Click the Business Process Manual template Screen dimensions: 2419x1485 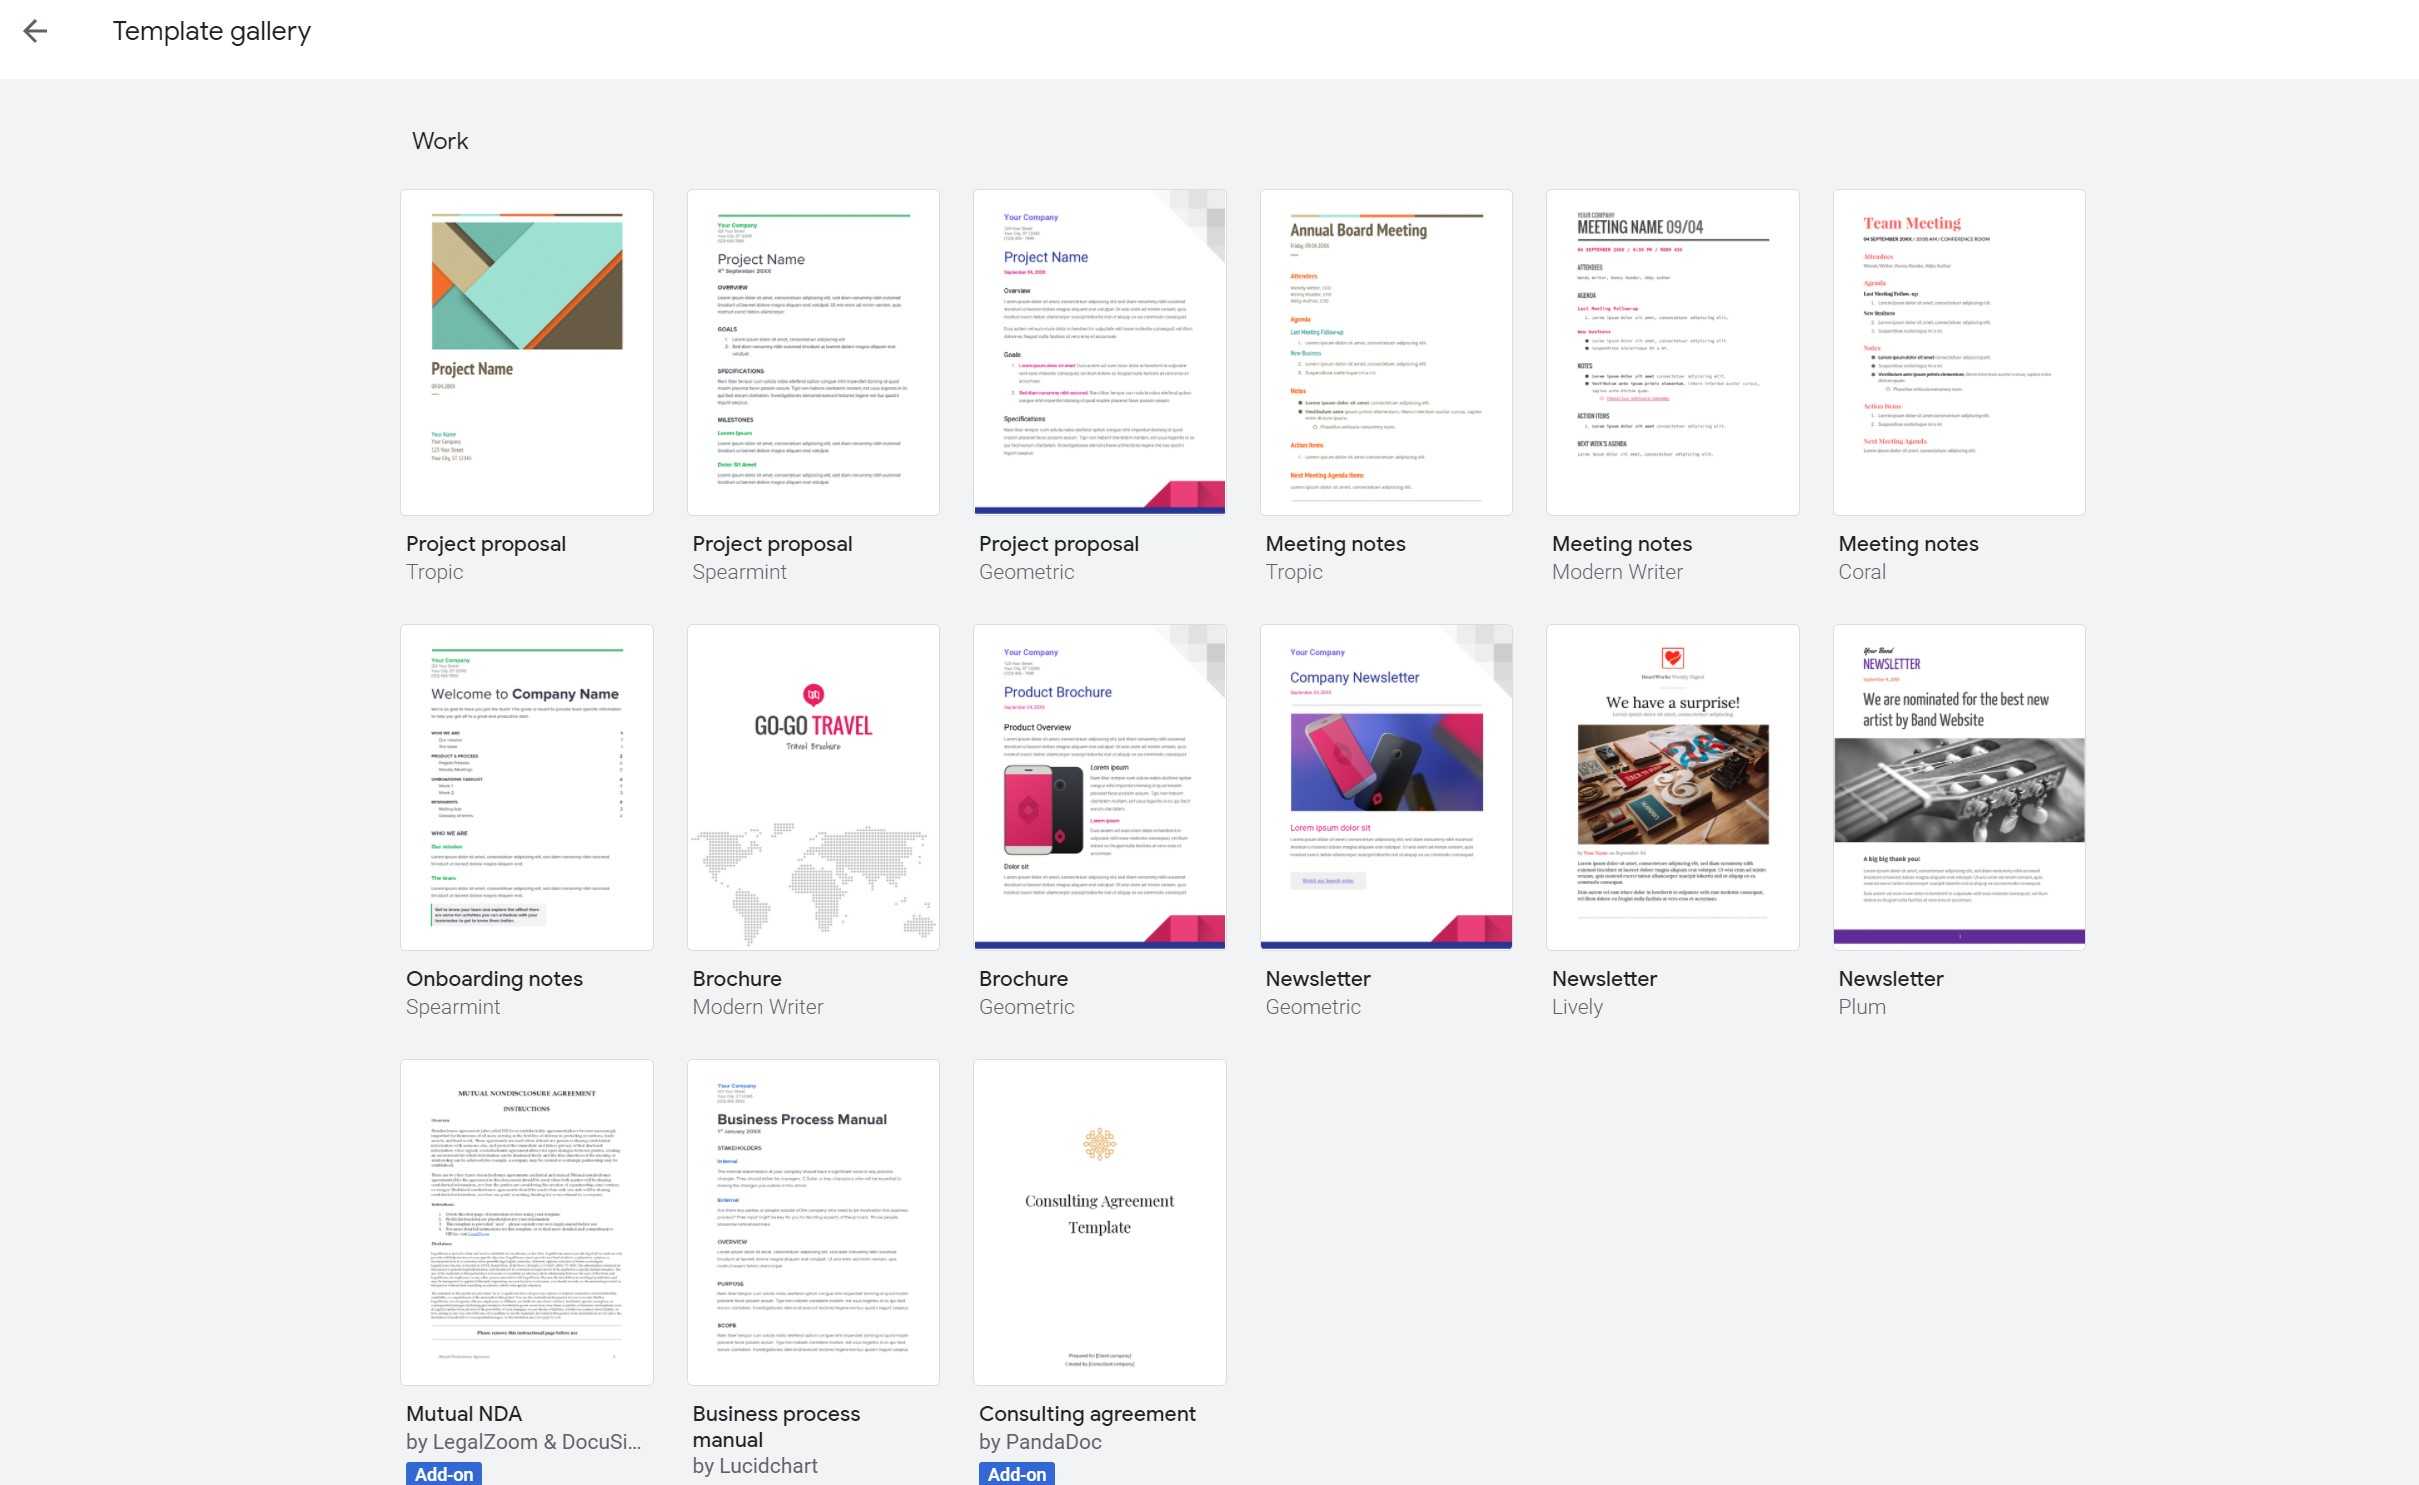pyautogui.click(x=814, y=1222)
